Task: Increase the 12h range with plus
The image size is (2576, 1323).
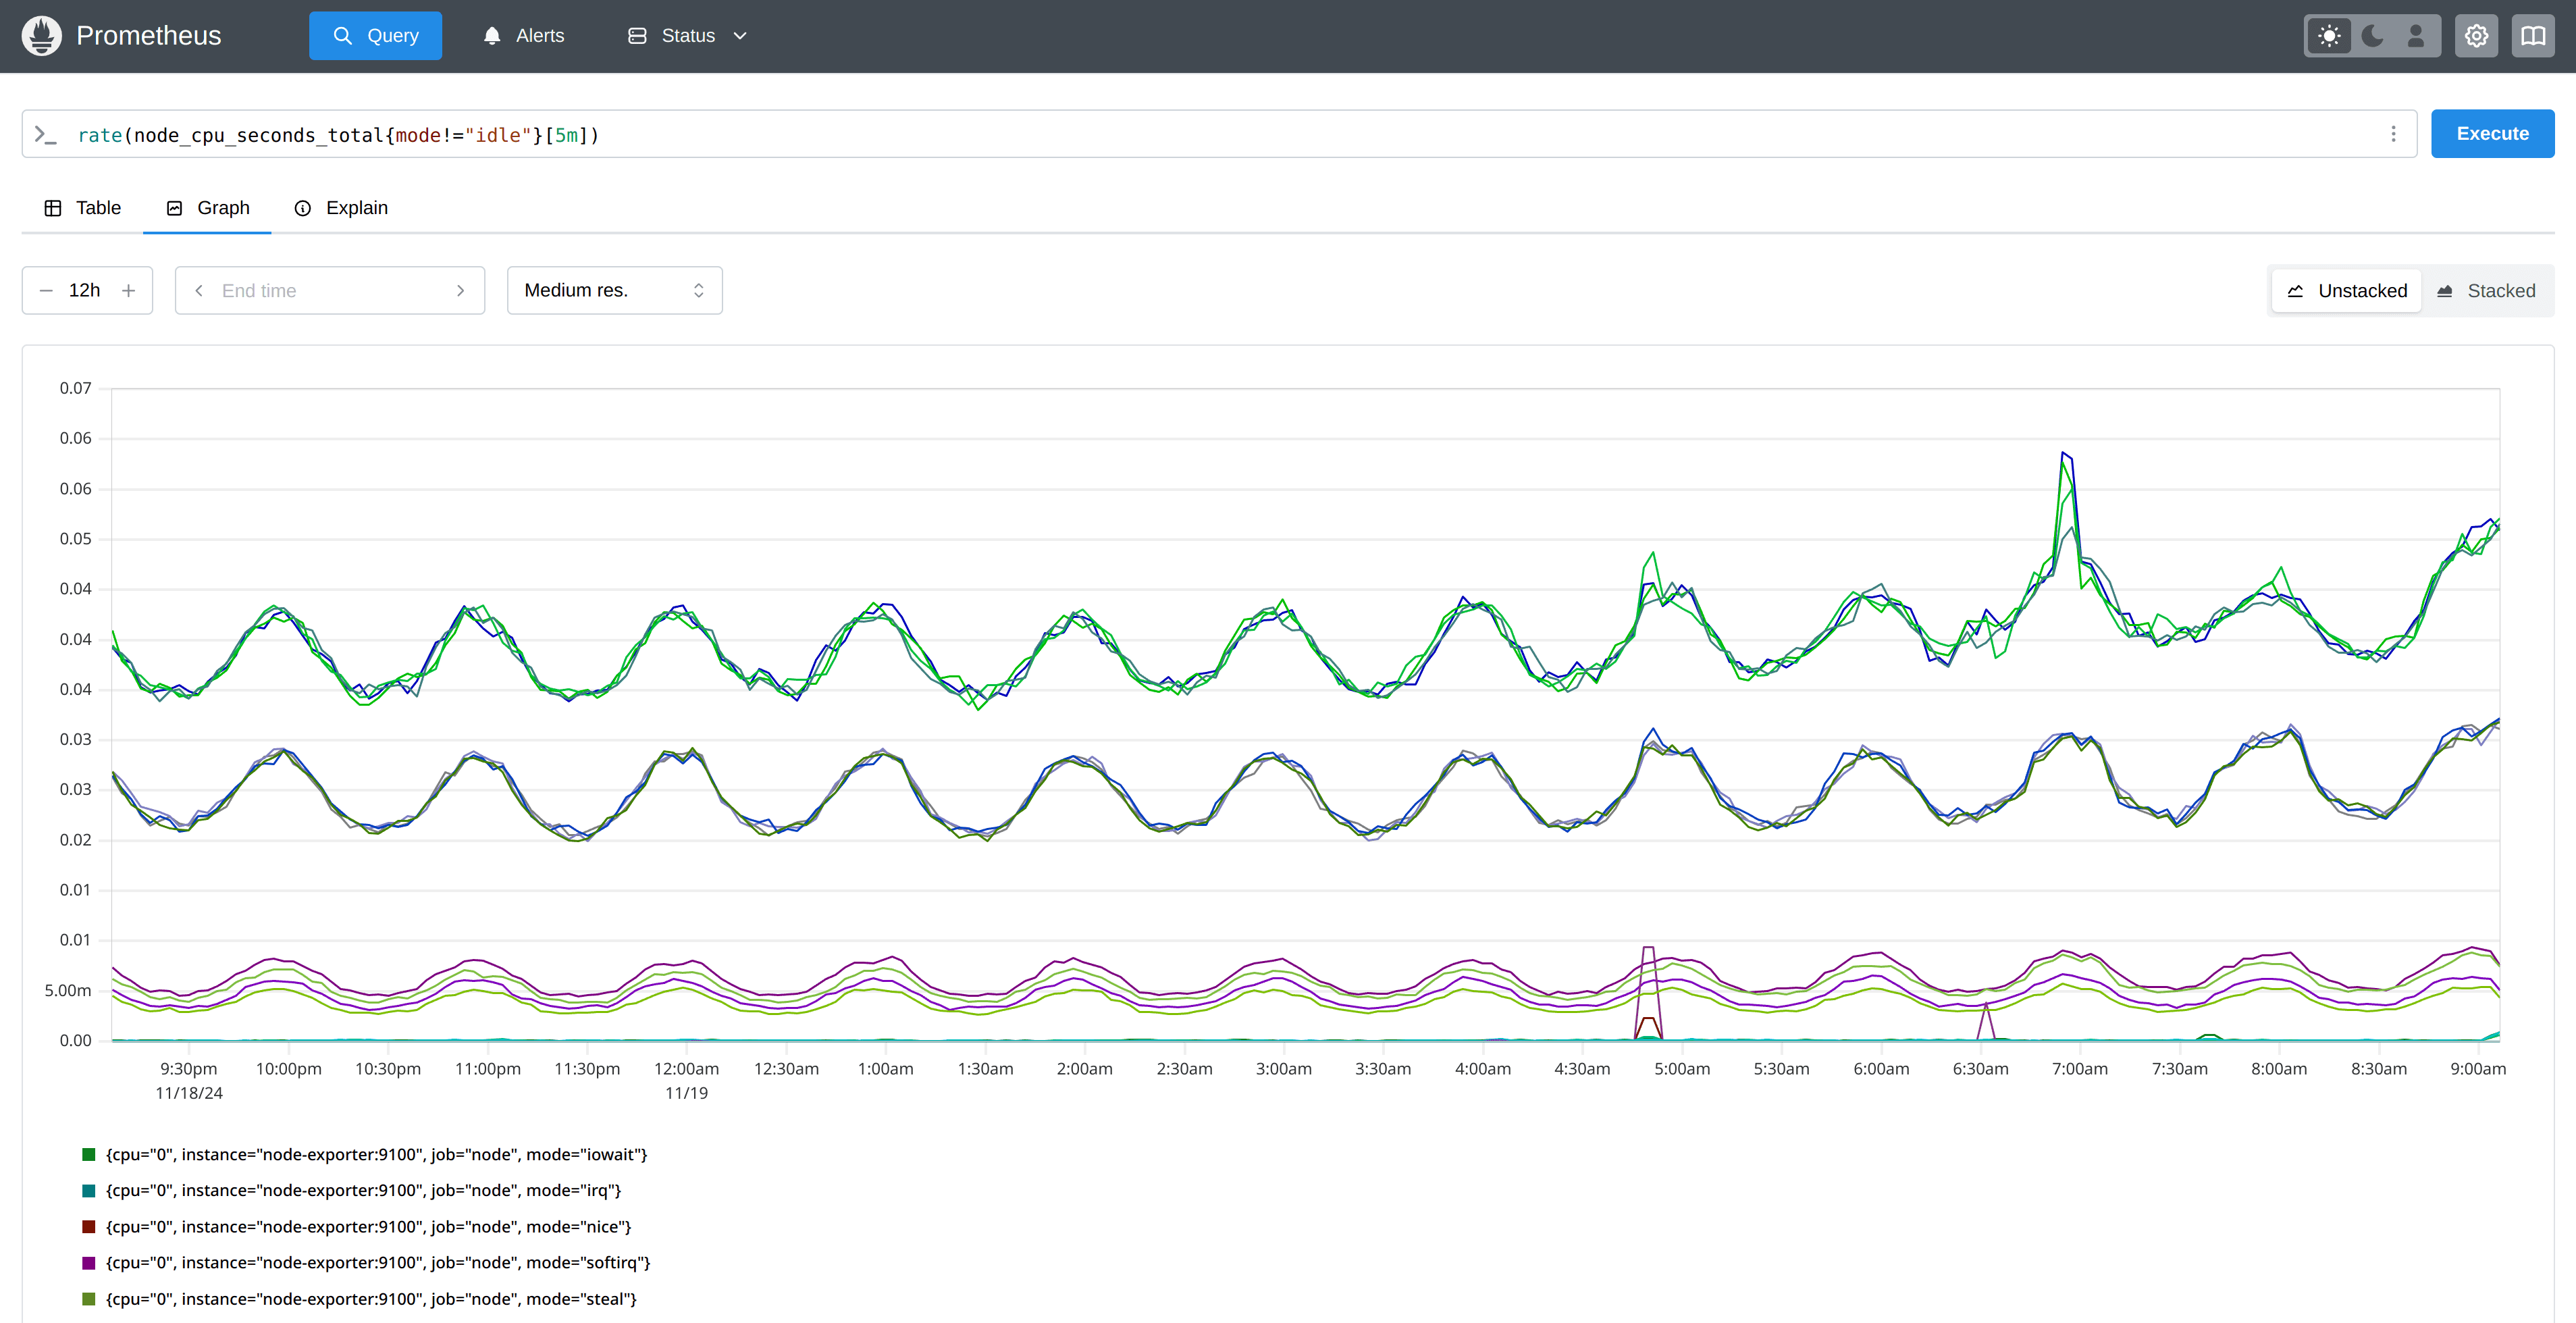Action: pos(128,291)
